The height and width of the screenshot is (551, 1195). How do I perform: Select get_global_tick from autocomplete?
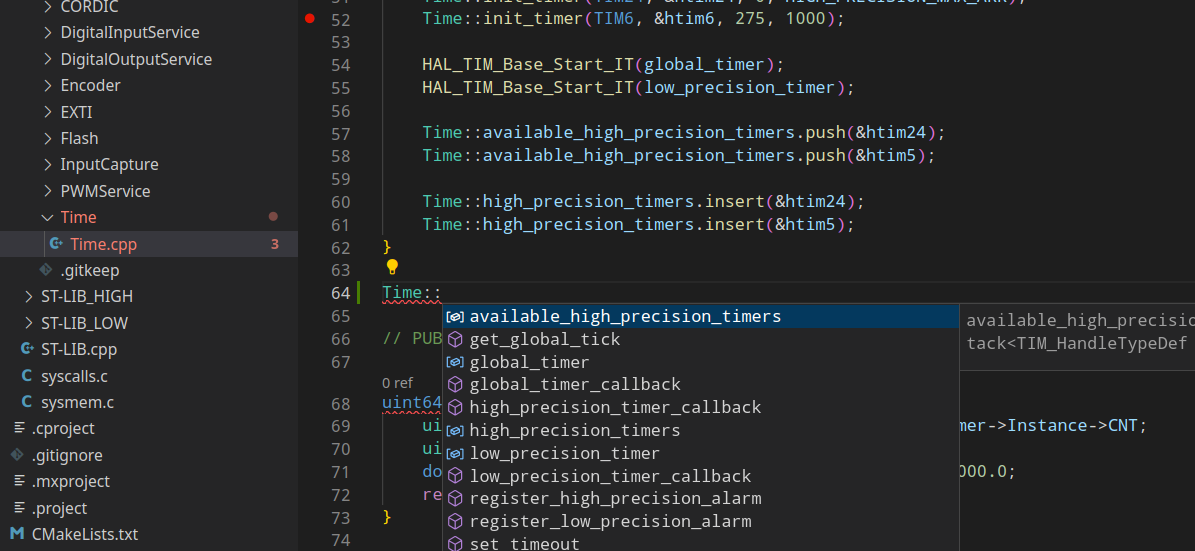pyautogui.click(x=701, y=339)
